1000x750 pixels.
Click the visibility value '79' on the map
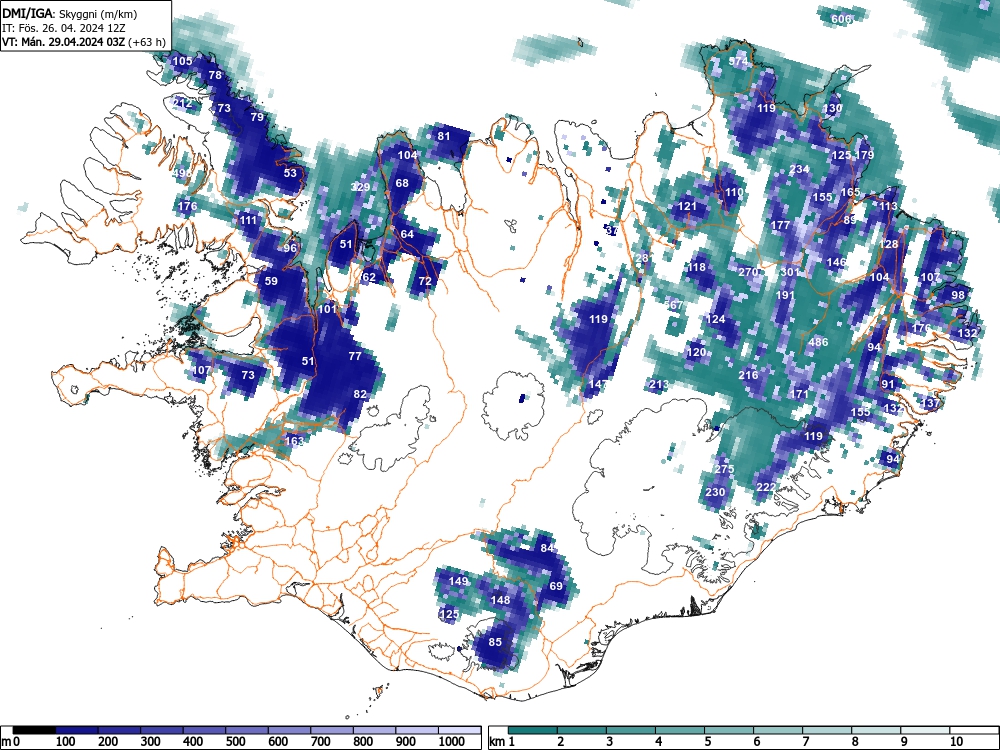(257, 117)
